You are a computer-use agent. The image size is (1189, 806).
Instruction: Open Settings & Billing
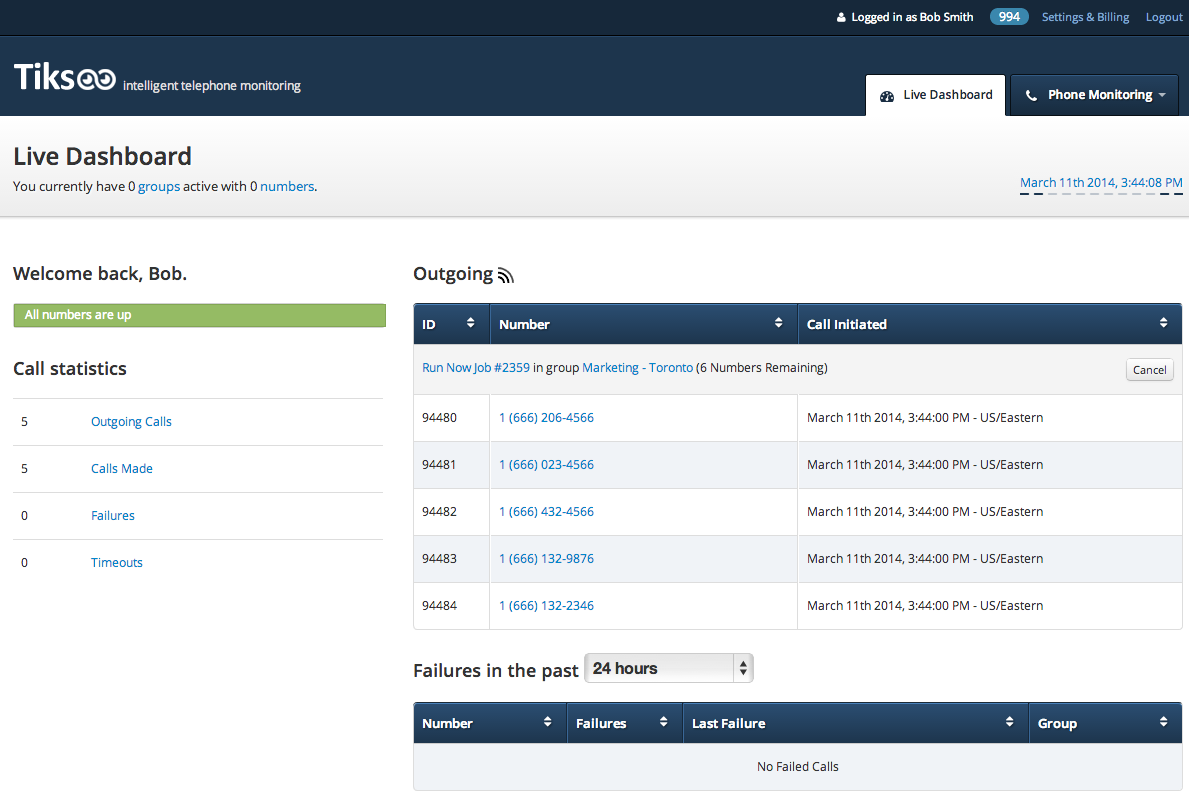1085,17
